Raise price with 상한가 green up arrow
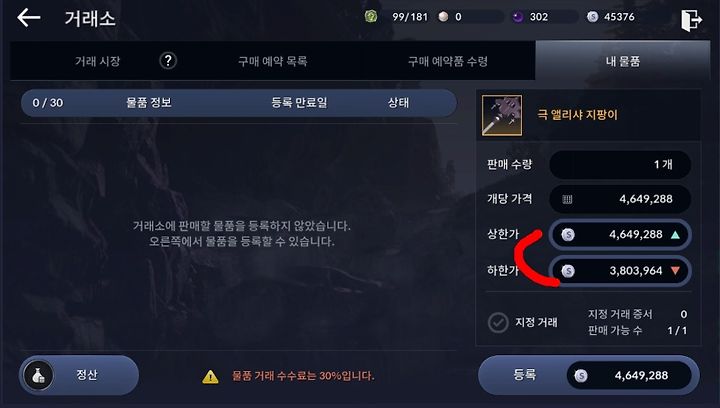The image size is (720, 408). (675, 235)
